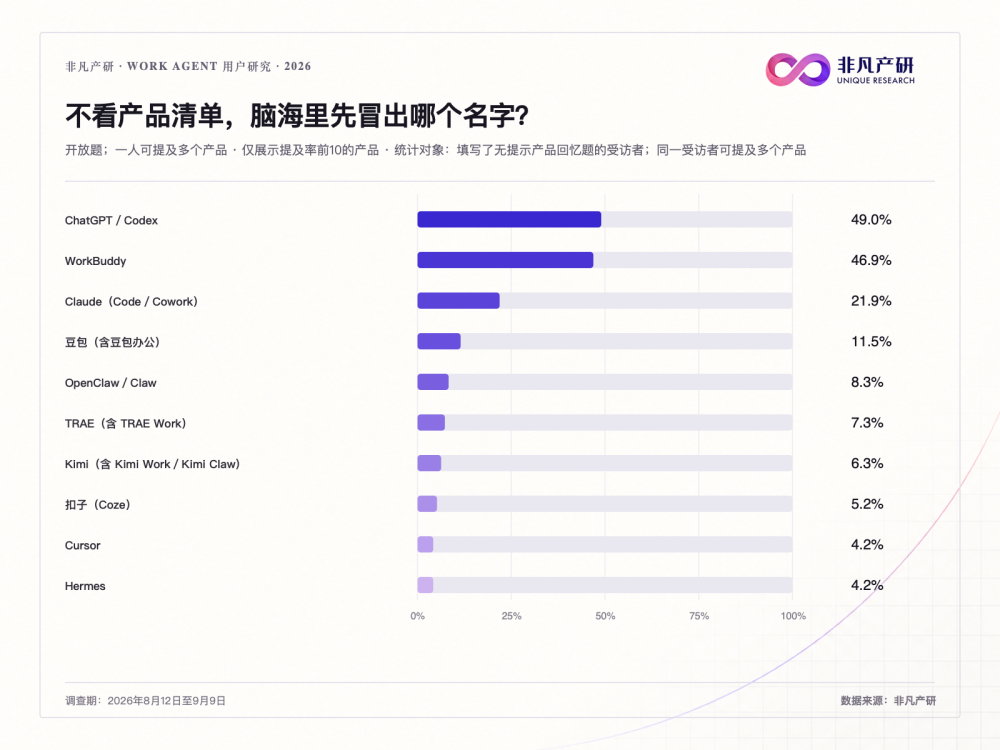Click the 100% axis tick label

click(x=793, y=616)
